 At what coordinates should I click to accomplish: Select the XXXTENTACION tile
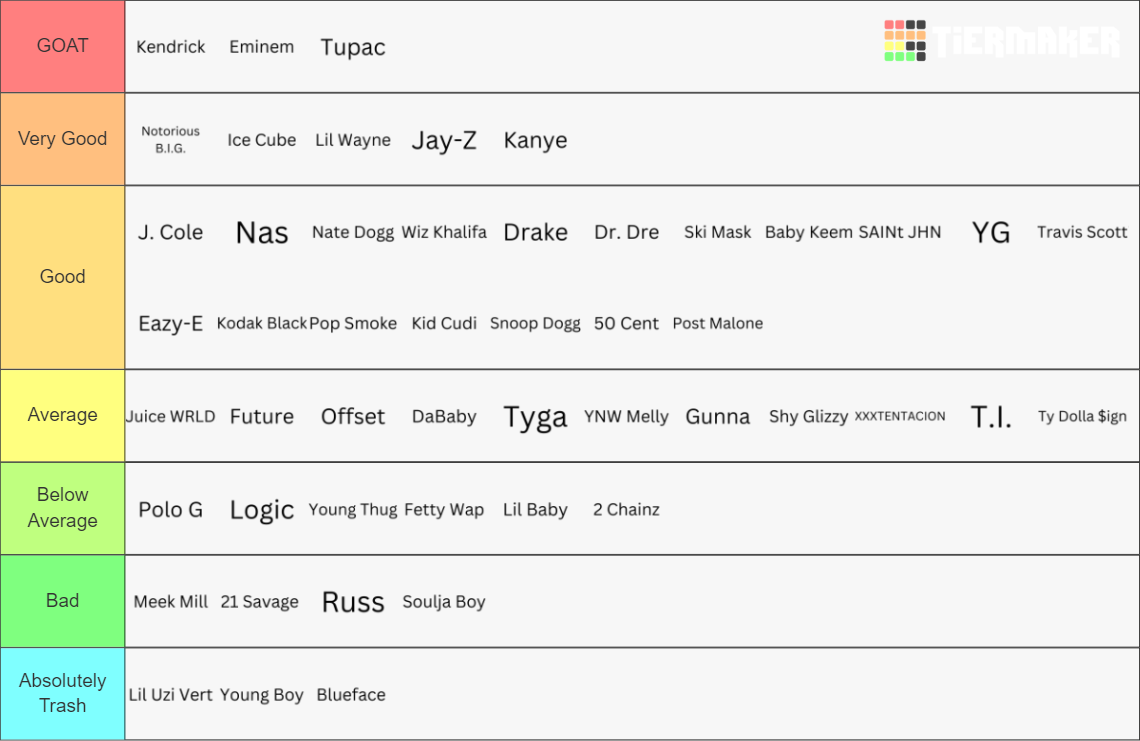coord(900,417)
